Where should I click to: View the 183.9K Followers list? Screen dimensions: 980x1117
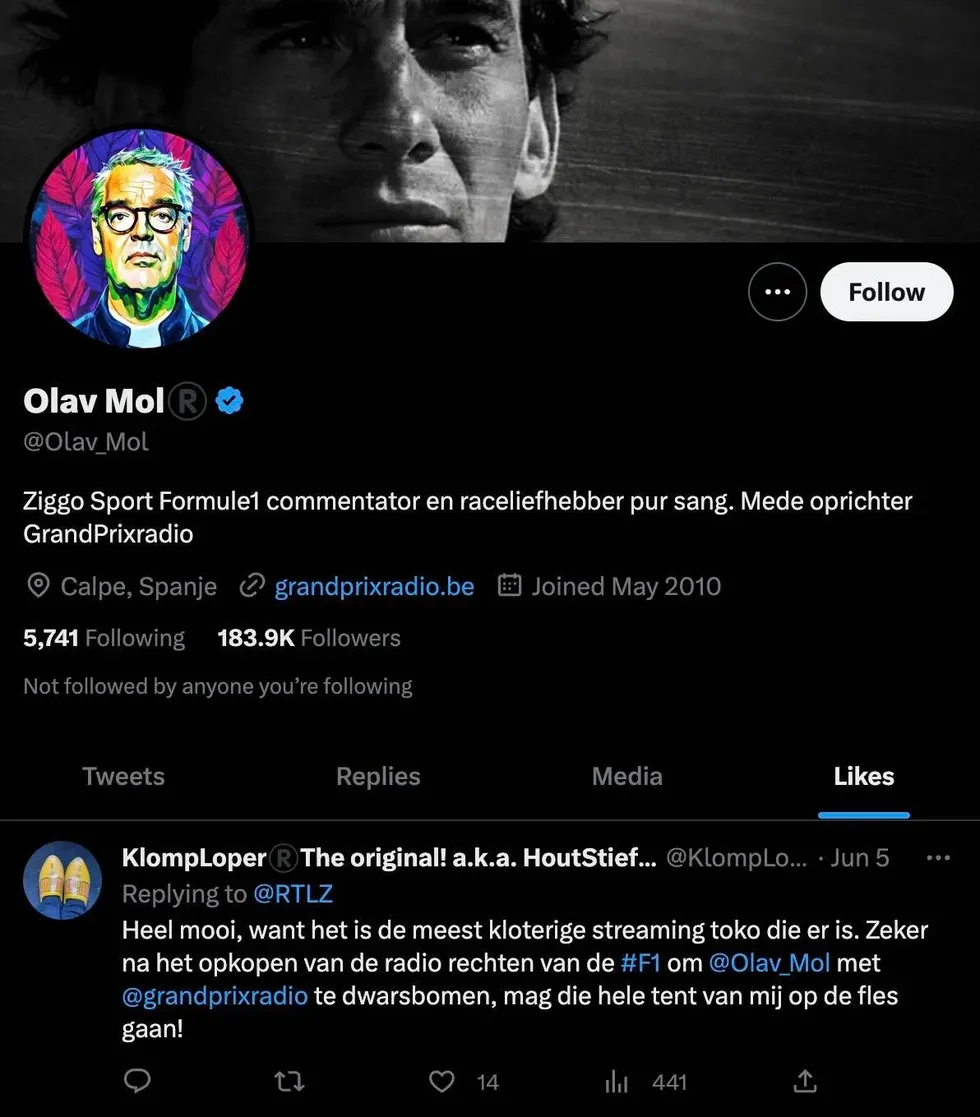309,638
